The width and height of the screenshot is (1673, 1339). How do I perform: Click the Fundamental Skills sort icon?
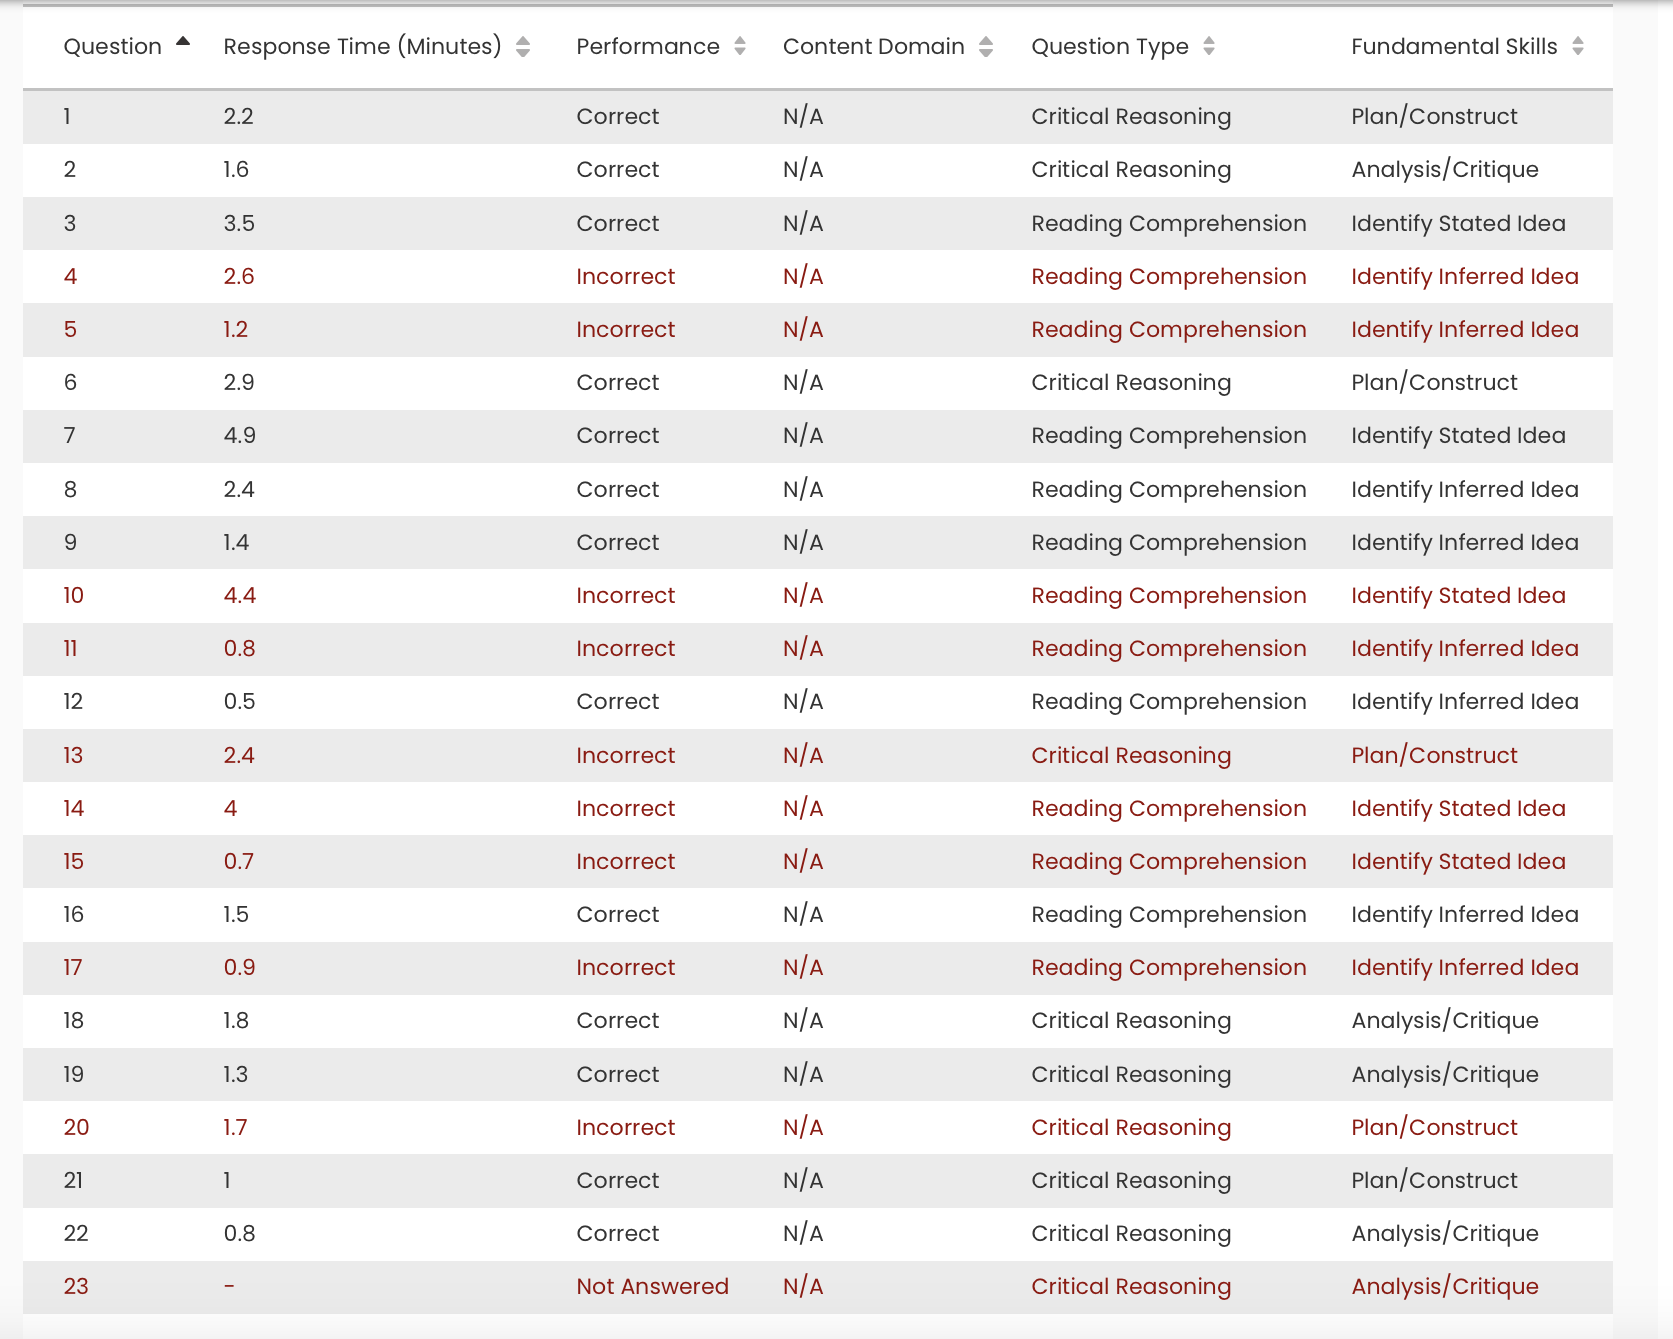click(1578, 46)
